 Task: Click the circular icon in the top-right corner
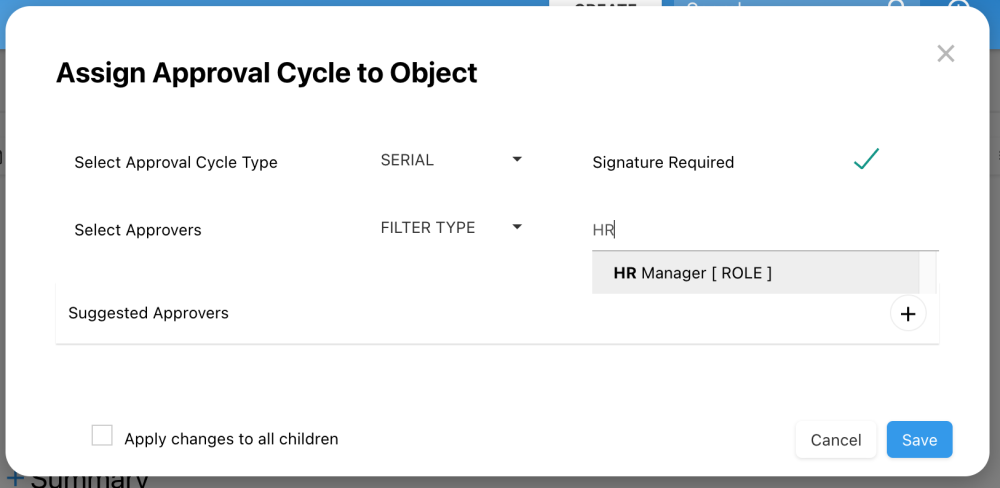[958, 6]
